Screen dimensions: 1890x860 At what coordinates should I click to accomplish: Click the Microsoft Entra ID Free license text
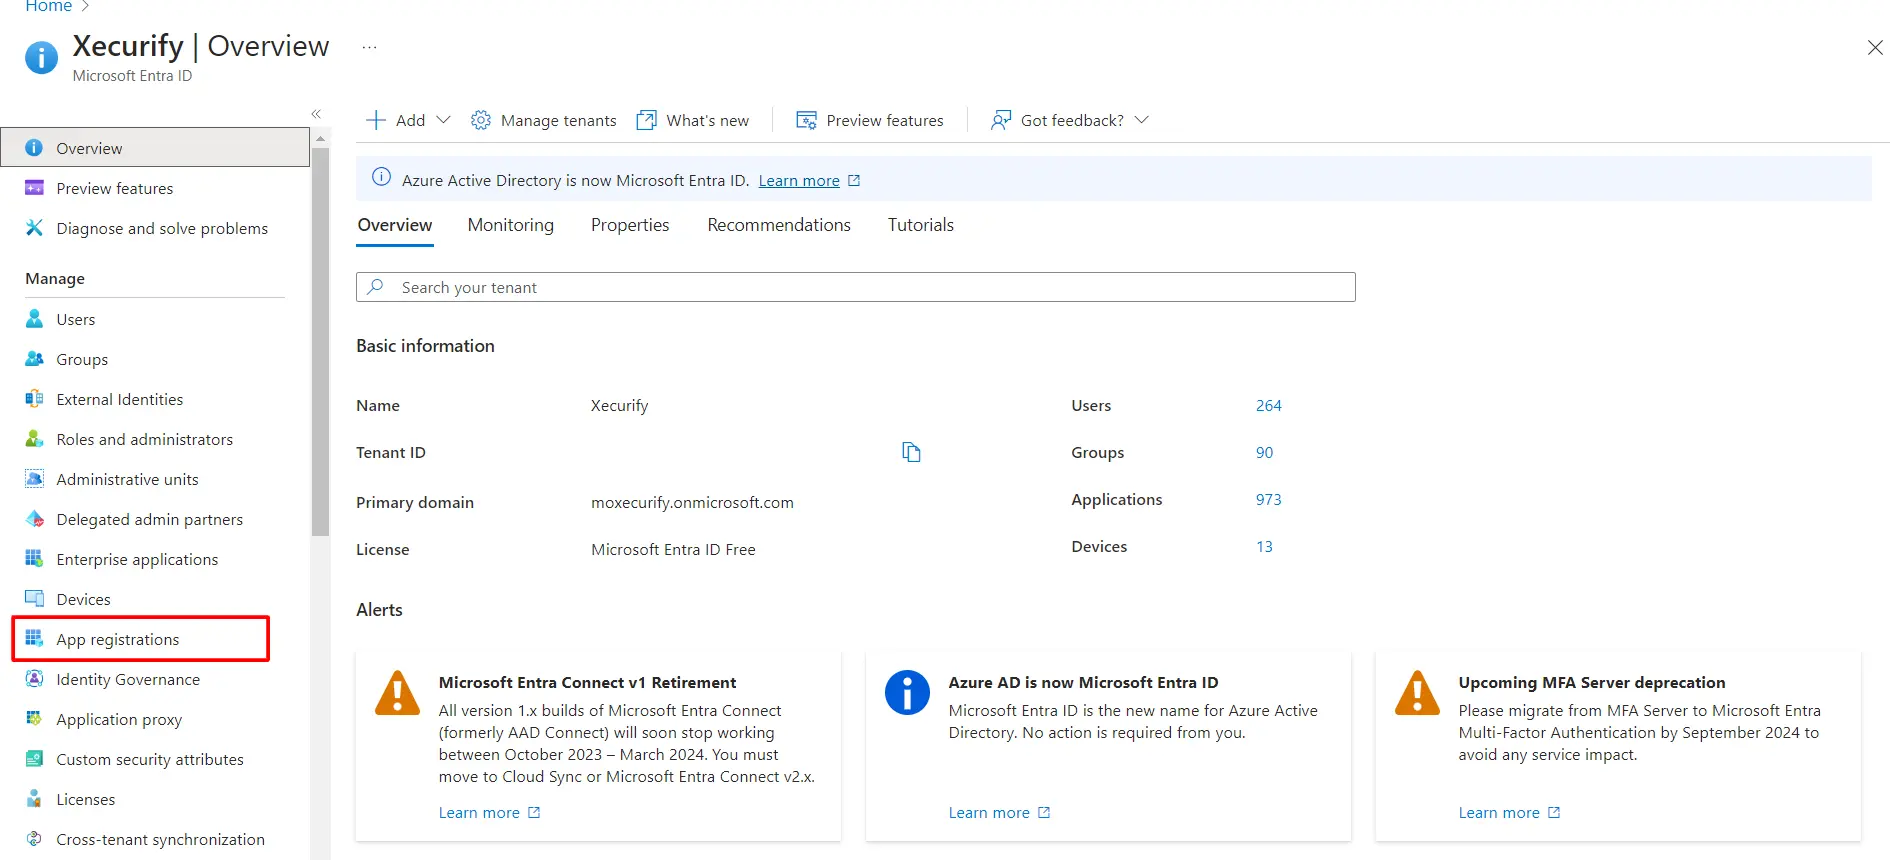point(673,549)
